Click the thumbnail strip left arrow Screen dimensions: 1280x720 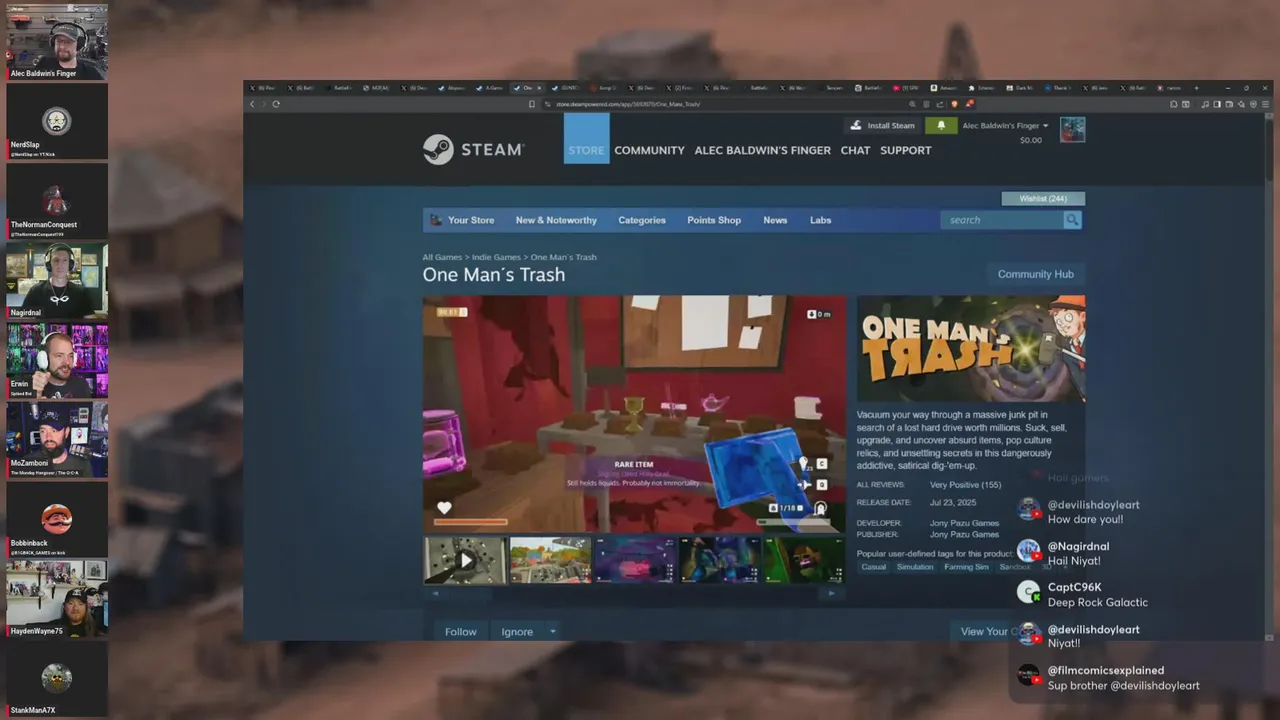435,593
